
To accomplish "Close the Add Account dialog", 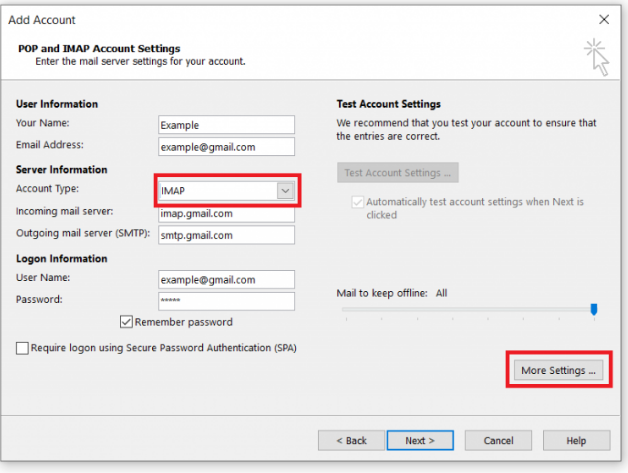I will click(604, 19).
